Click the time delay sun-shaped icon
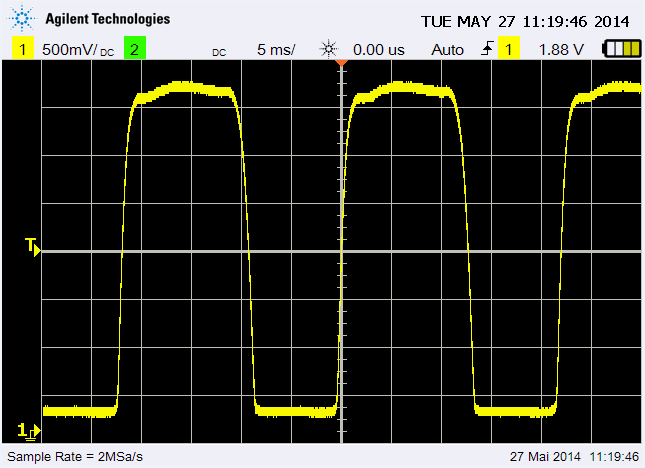The image size is (645, 468). point(329,49)
